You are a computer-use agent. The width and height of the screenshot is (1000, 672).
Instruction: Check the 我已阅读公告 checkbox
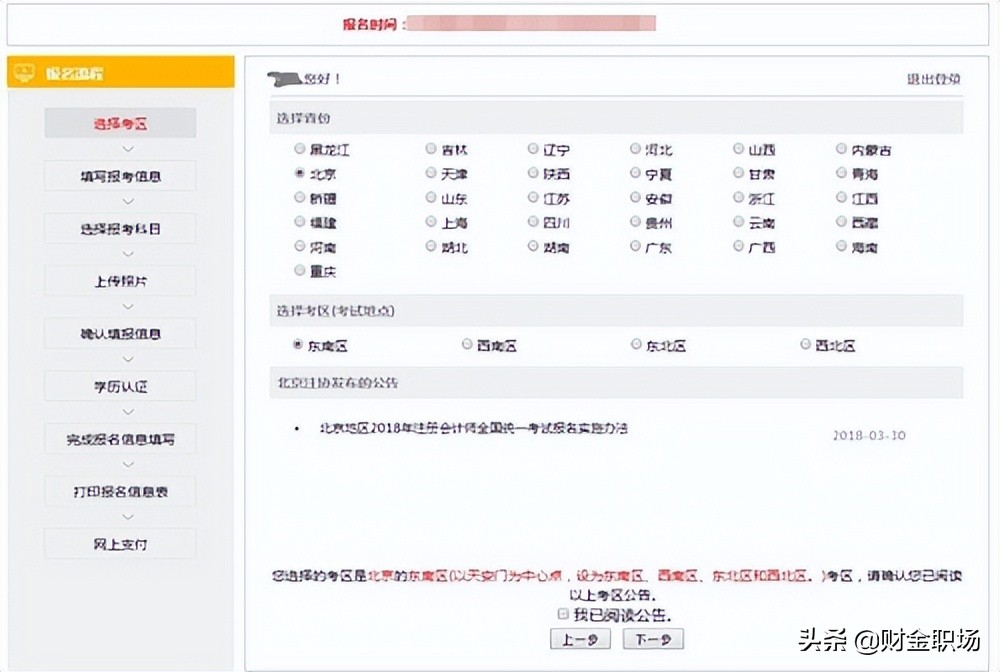click(562, 612)
